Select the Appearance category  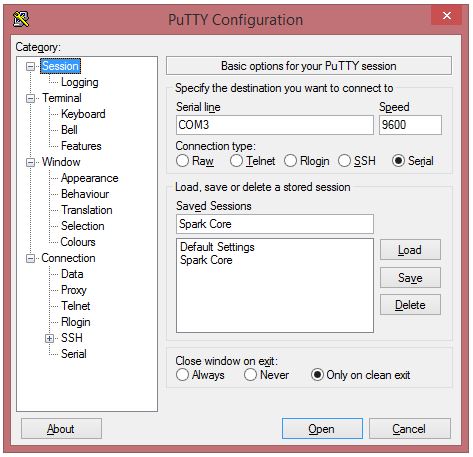click(x=90, y=178)
